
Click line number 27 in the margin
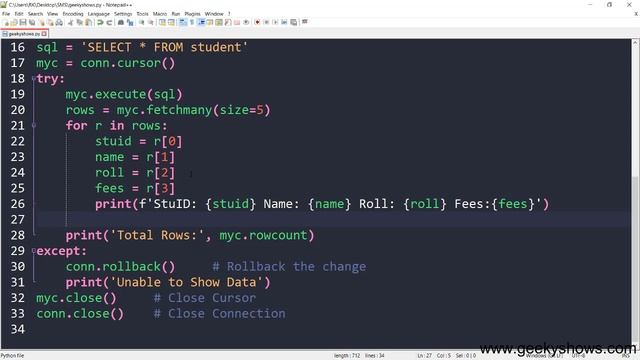click(18, 219)
